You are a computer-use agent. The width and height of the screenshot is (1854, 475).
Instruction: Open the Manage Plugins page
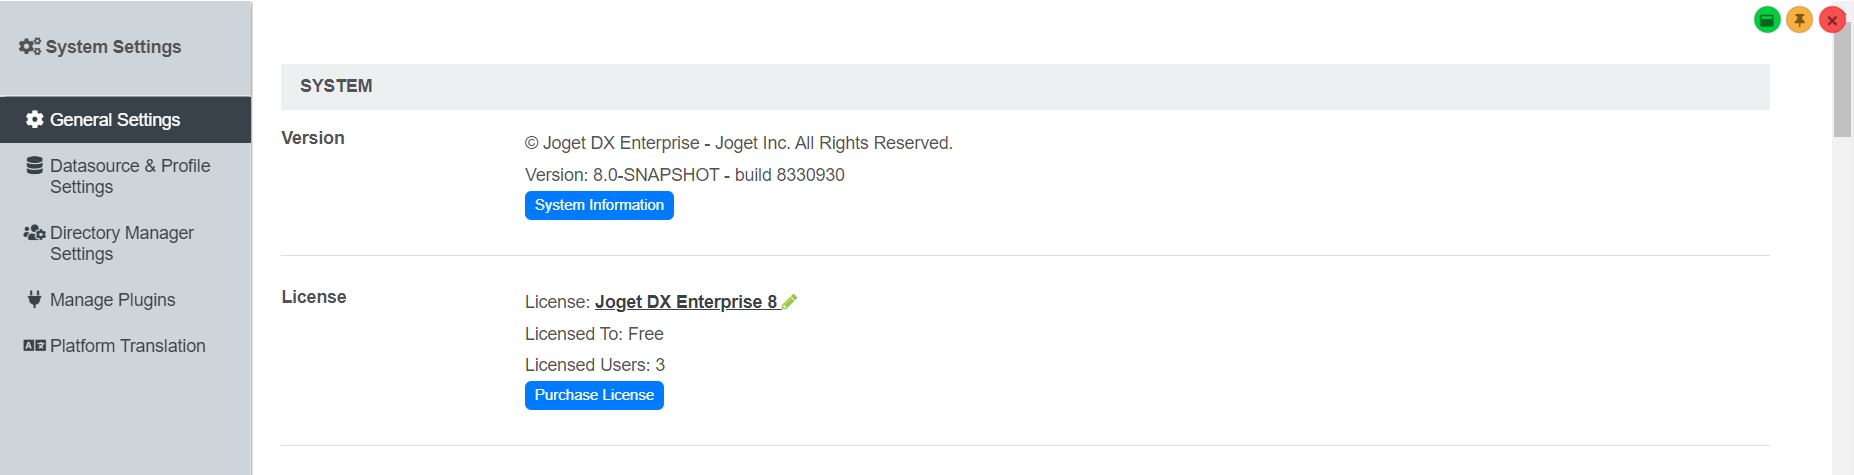[x=112, y=300]
